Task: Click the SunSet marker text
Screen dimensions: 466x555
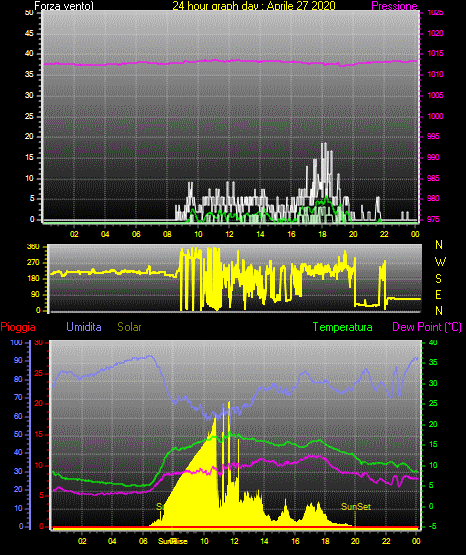Action: pyautogui.click(x=356, y=507)
